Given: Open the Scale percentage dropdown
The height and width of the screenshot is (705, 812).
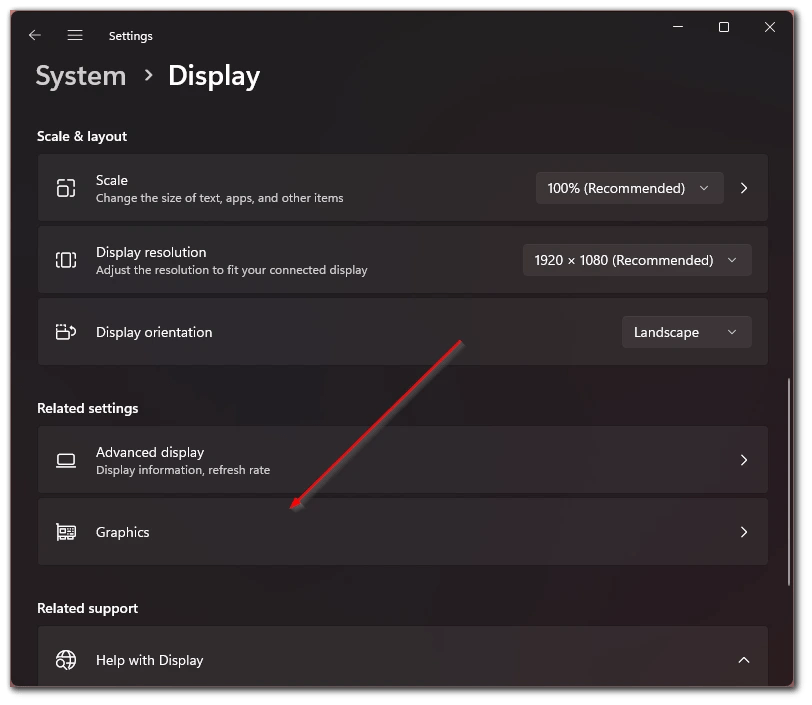Looking at the screenshot, I should [629, 188].
